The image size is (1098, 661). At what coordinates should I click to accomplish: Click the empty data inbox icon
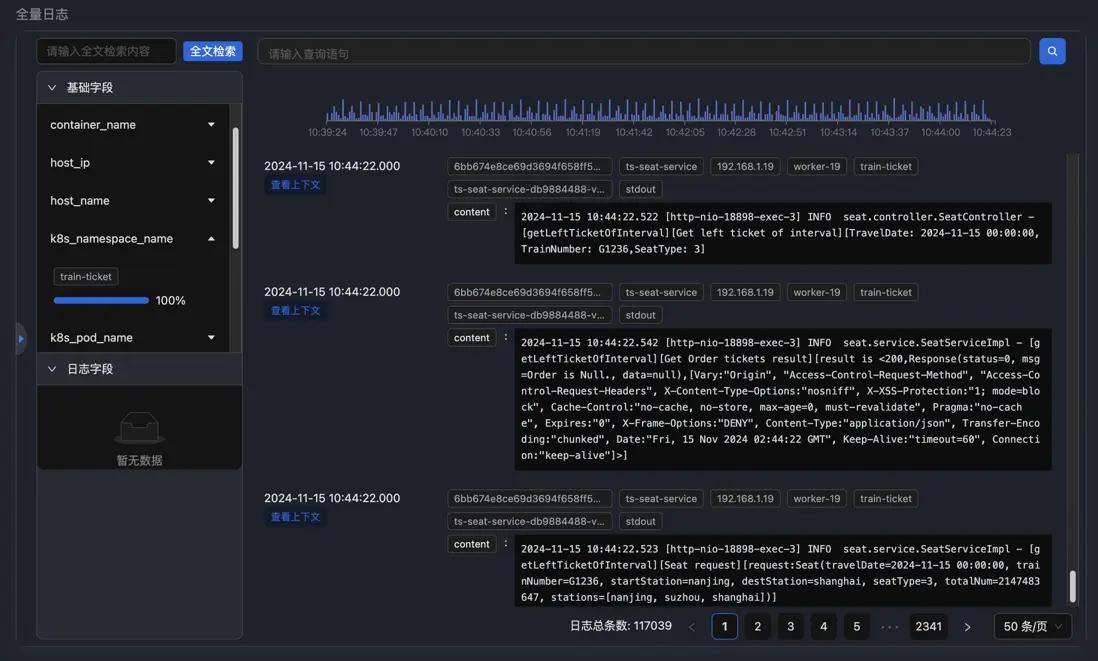tap(139, 429)
